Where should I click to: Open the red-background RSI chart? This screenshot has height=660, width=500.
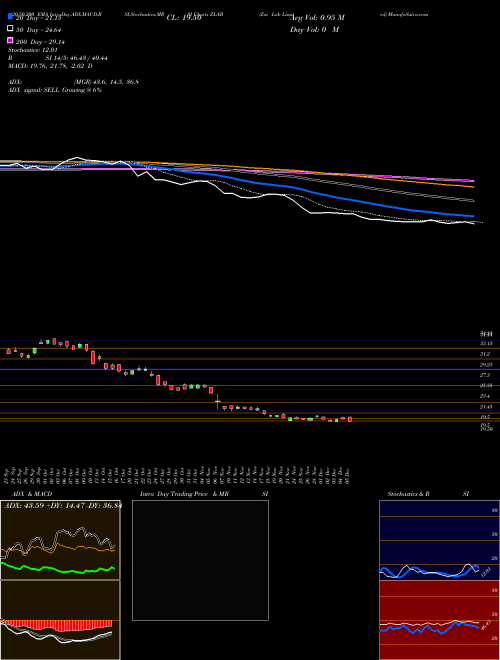(439, 620)
